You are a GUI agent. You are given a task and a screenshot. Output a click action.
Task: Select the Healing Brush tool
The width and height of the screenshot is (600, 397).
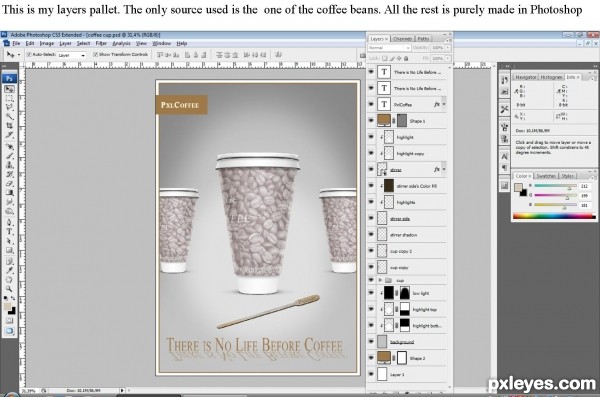(10, 147)
